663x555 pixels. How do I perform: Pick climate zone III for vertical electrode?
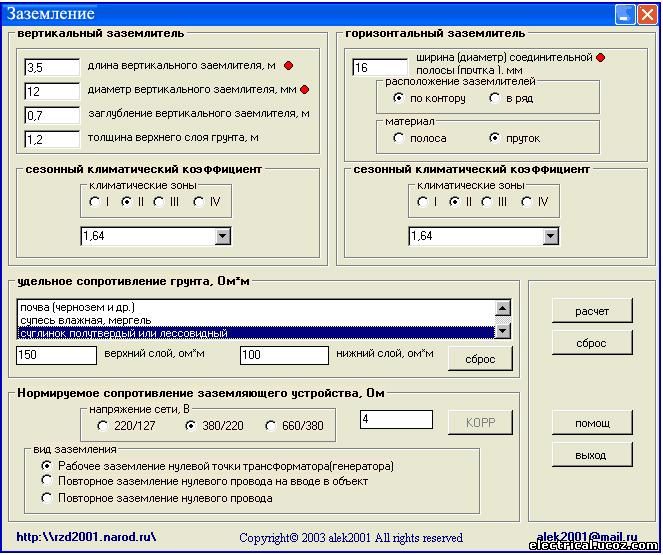click(159, 202)
